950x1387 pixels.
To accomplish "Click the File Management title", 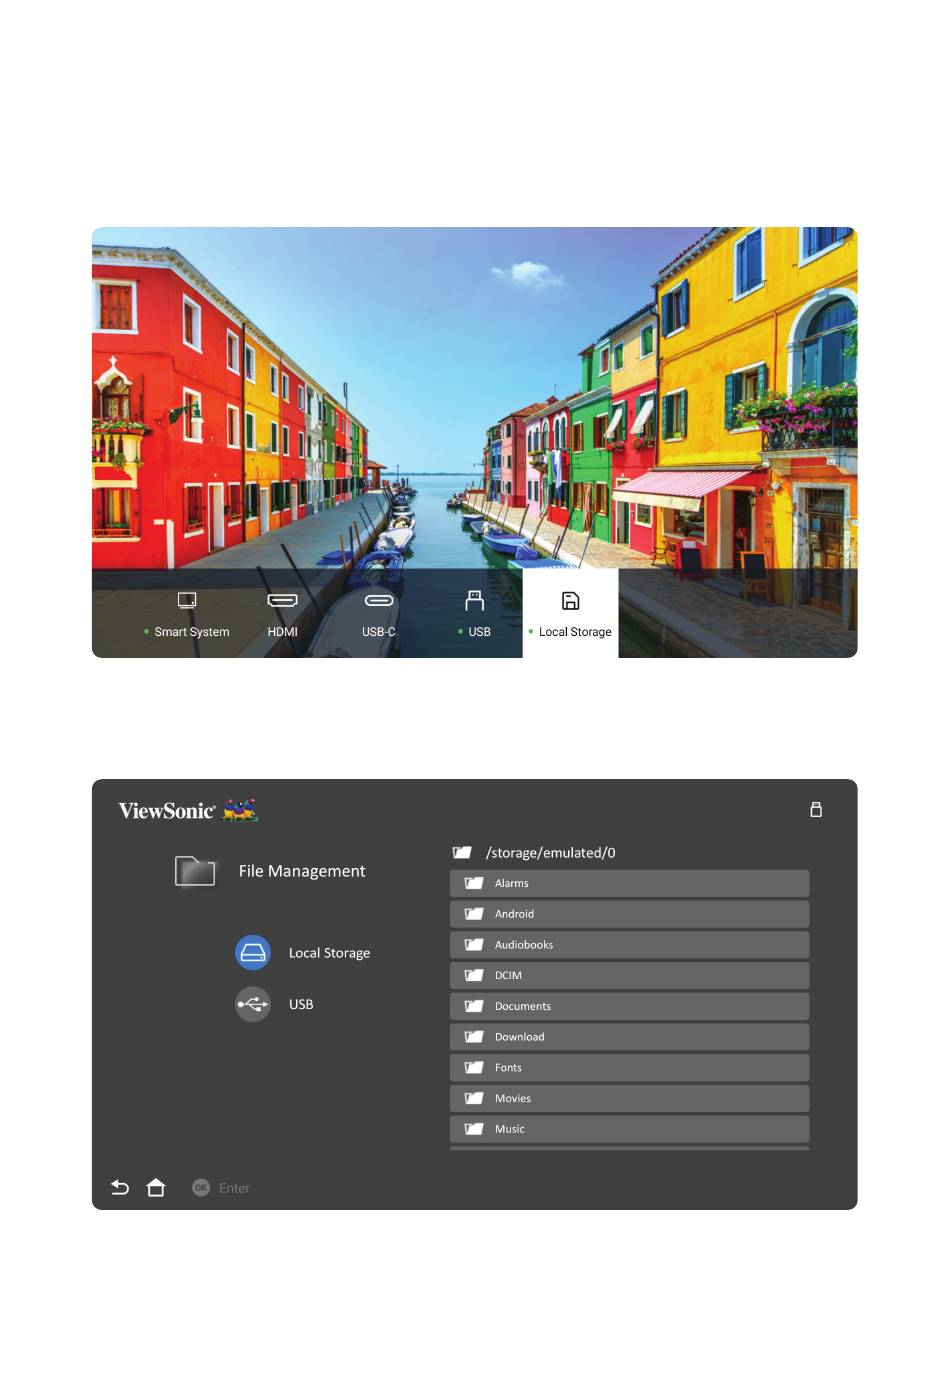I will click(x=302, y=871).
